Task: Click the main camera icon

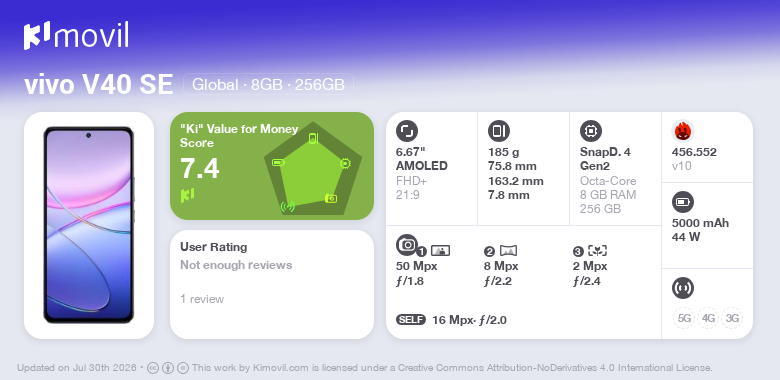Action: click(x=407, y=244)
